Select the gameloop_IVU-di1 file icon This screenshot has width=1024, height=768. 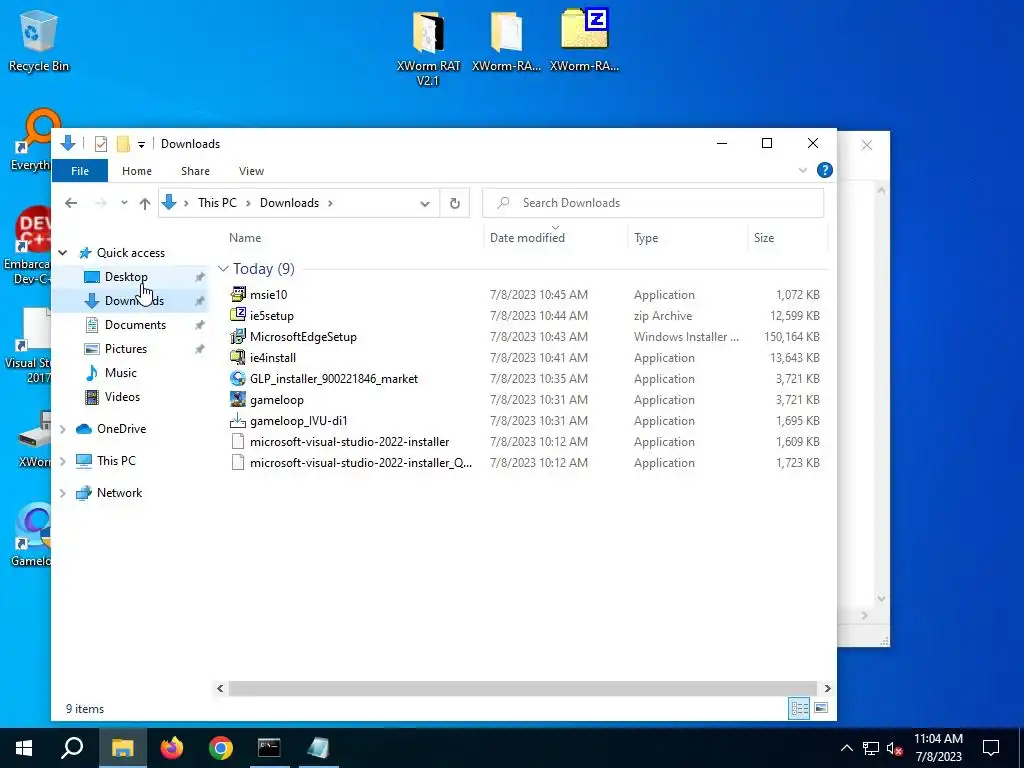pos(238,421)
